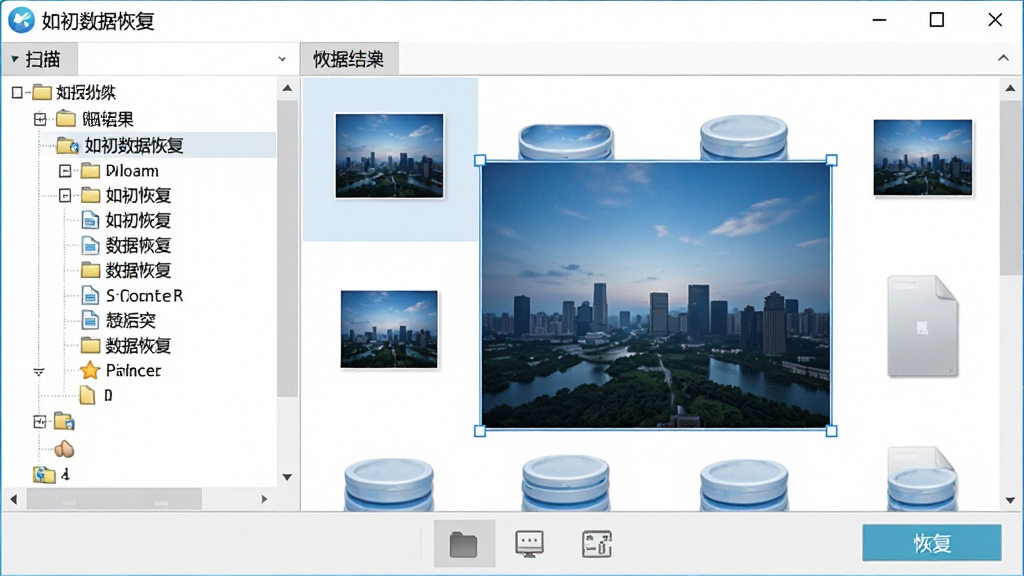Click the document icon of 如初恢复 file
This screenshot has height=576, width=1024.
tap(90, 220)
